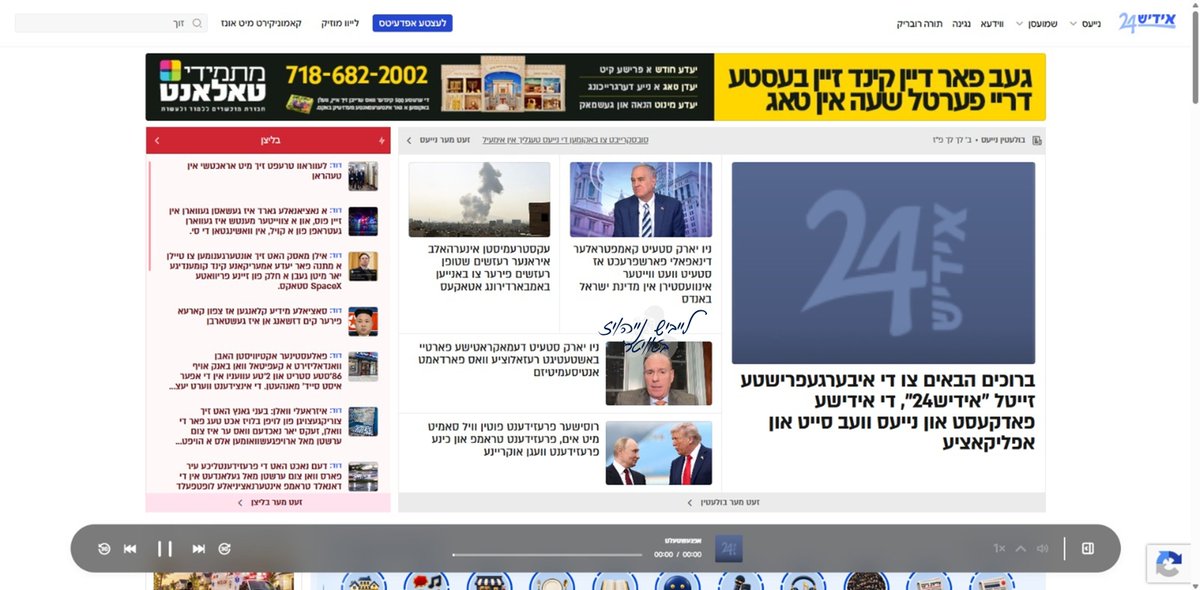This screenshot has height=590, width=1200.
Task: Click the player's track thumbnail
Action: coord(729,549)
